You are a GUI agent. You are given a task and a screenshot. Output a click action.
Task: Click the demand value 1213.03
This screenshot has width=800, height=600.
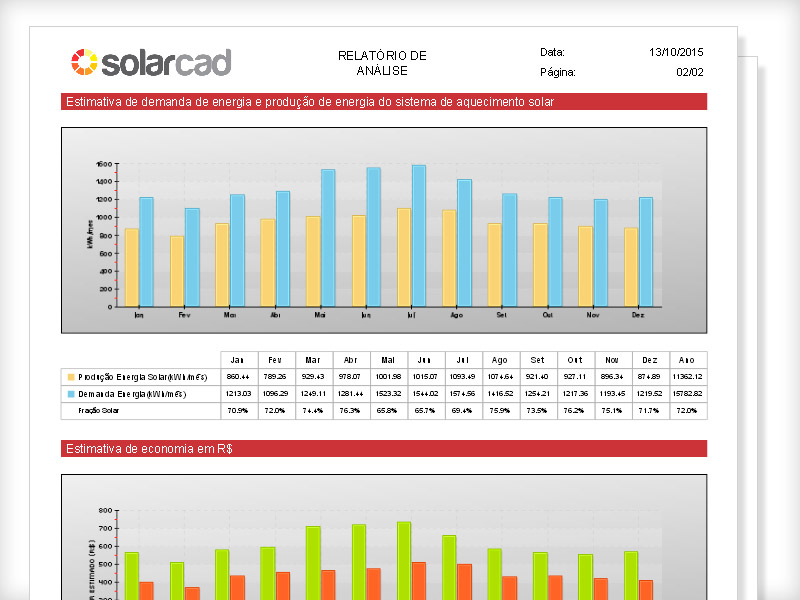[x=238, y=393]
